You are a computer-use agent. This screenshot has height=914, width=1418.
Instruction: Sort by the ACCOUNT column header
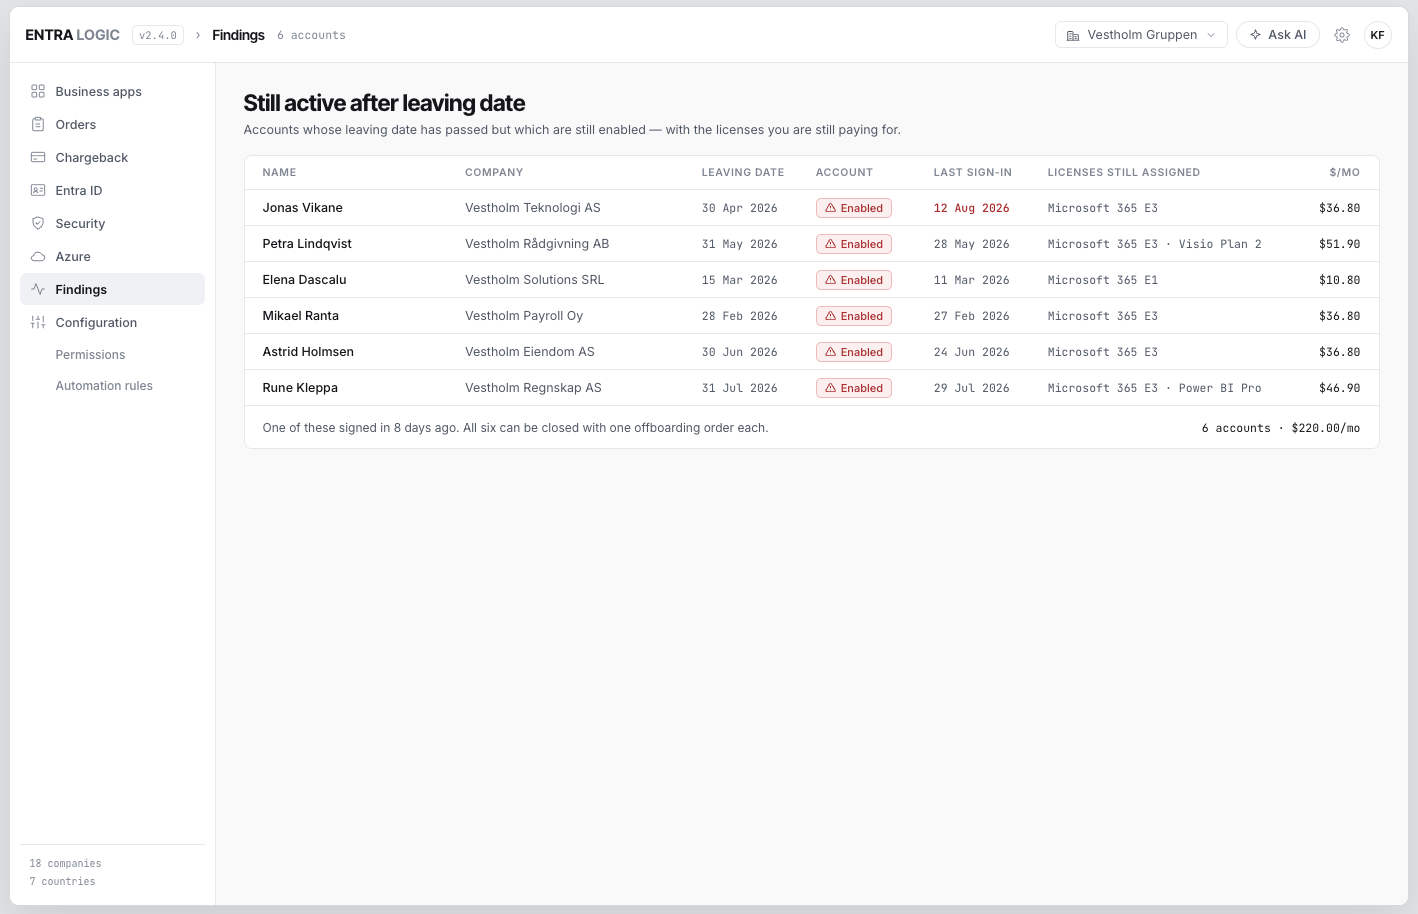844,172
